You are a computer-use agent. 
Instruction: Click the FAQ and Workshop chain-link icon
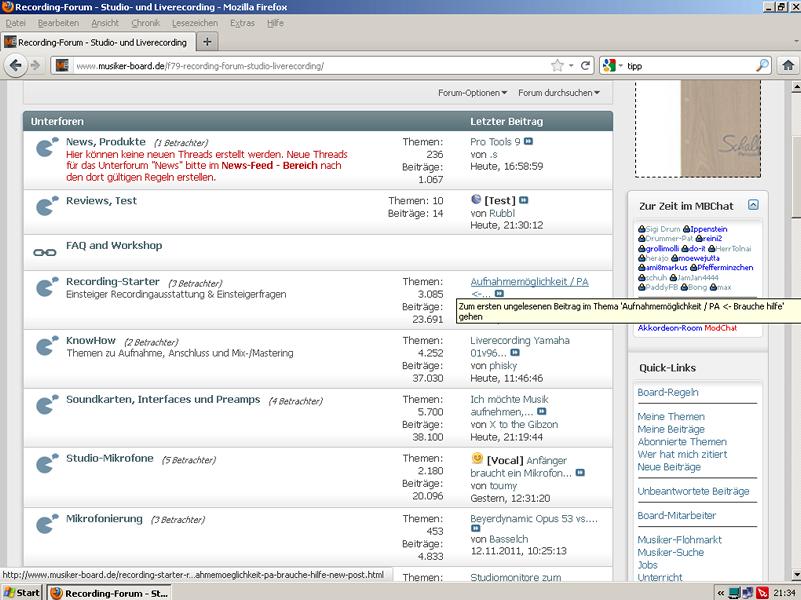click(x=45, y=252)
